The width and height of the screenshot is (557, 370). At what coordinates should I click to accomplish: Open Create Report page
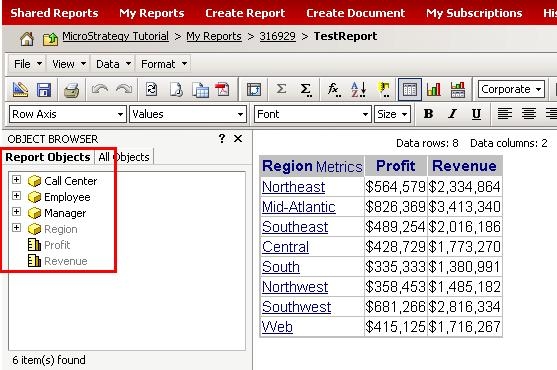point(245,13)
